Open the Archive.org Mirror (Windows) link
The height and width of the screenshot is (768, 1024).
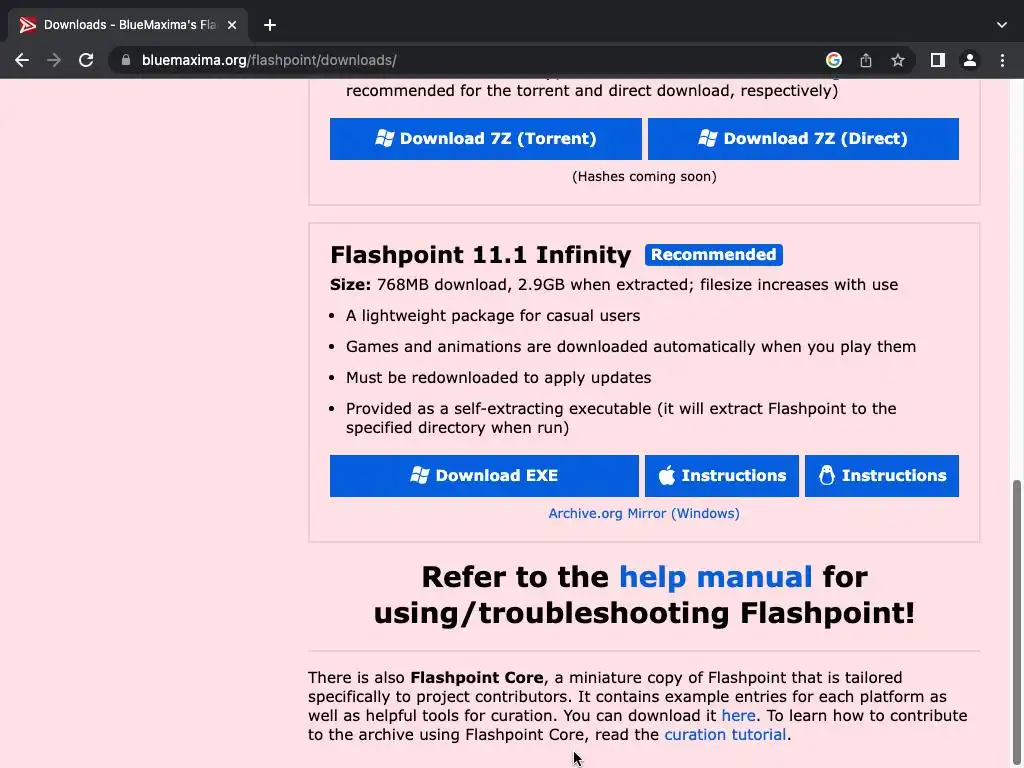(x=644, y=513)
